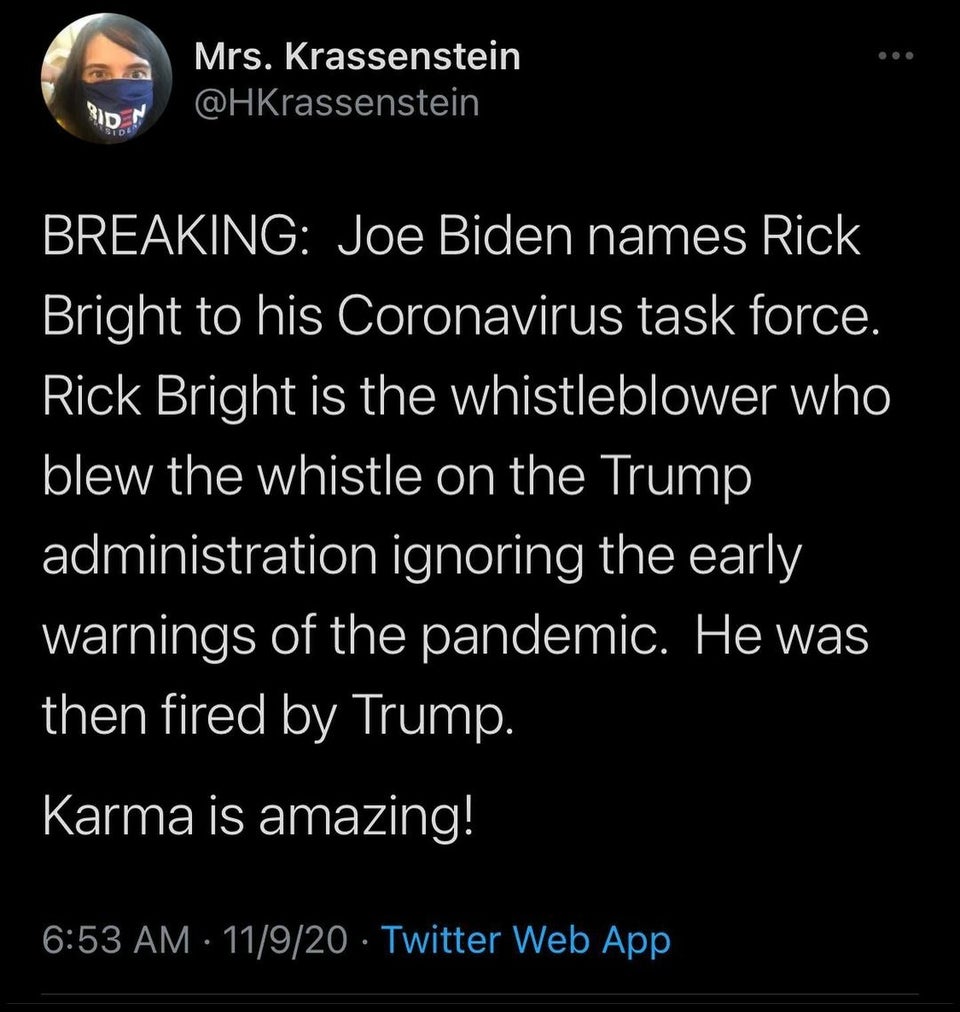Open the more actions menu for this tweet
The height and width of the screenshot is (1012, 960).
click(x=895, y=55)
